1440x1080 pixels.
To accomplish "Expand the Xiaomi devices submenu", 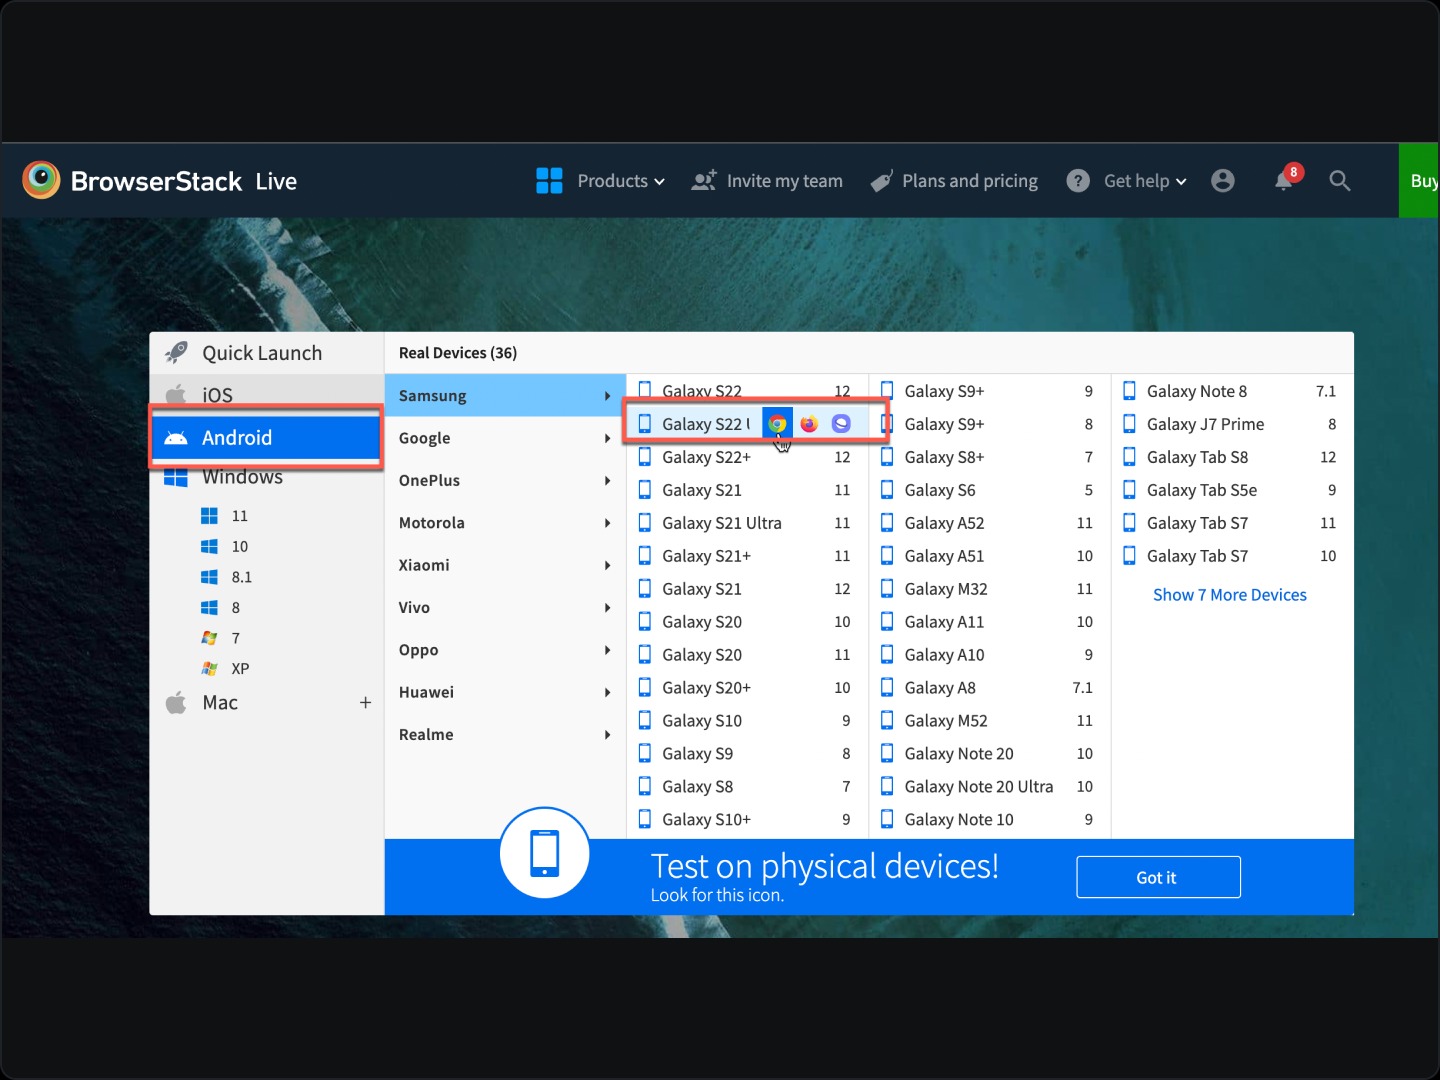I will pos(505,565).
